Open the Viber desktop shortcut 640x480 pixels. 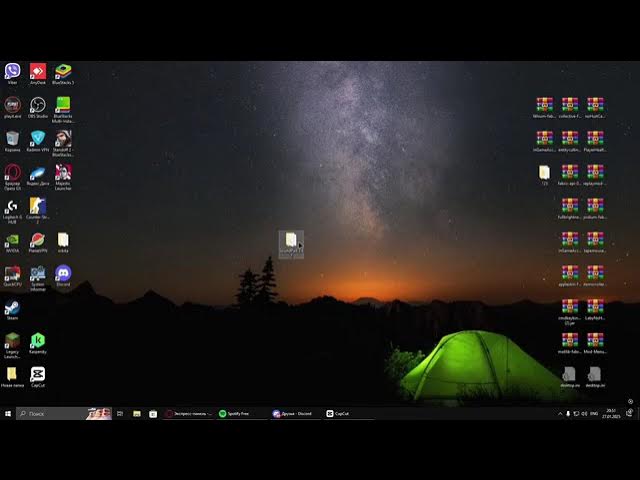[x=12, y=74]
